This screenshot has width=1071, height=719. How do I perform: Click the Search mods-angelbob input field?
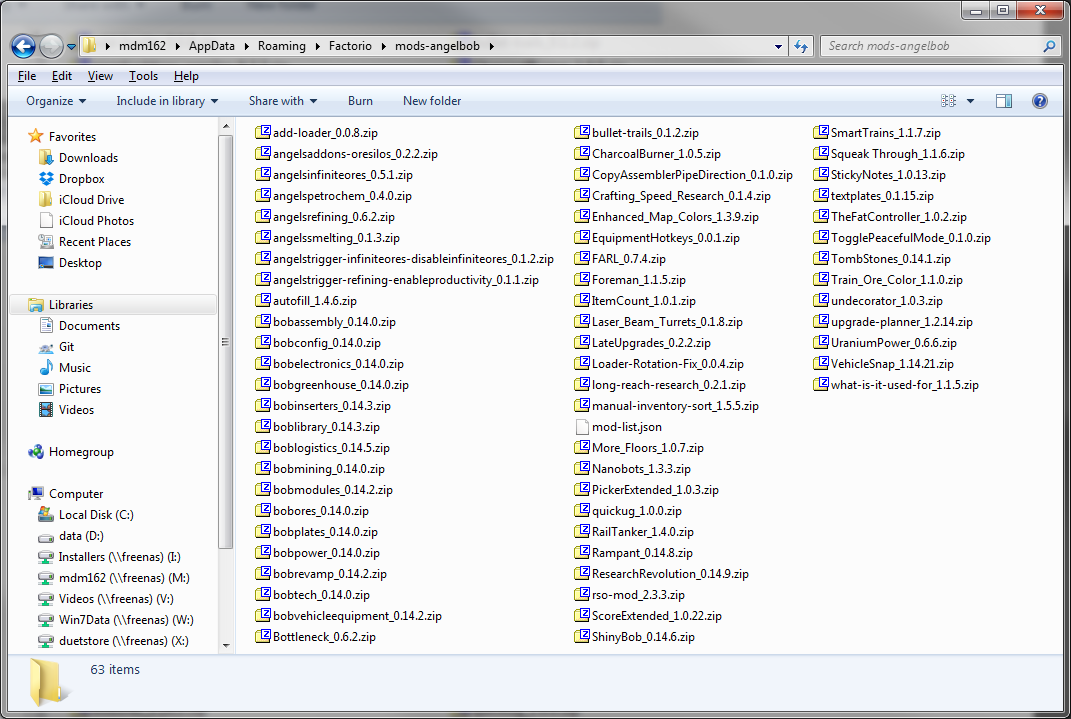pyautogui.click(x=930, y=46)
